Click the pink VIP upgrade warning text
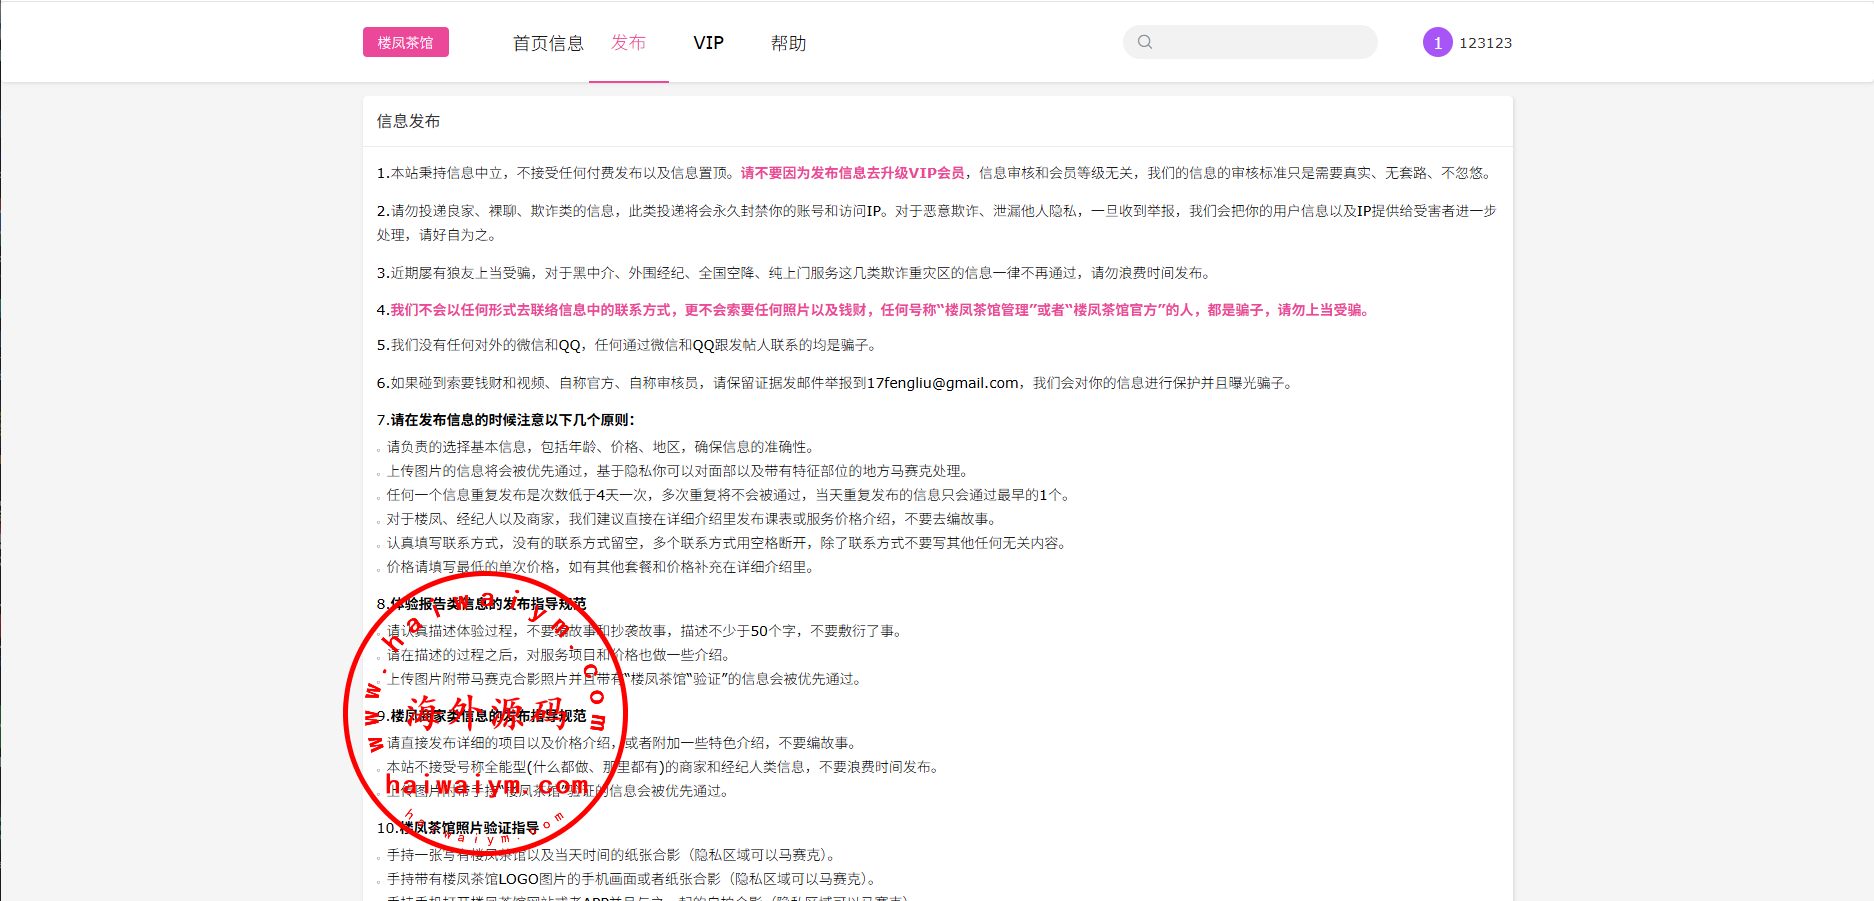 (x=853, y=173)
